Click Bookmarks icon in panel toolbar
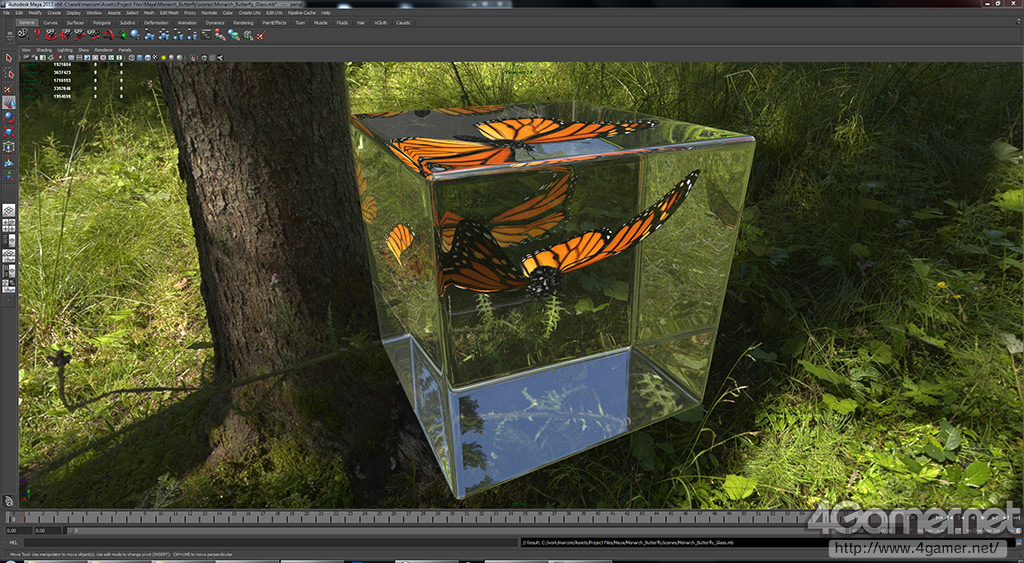Image resolution: width=1024 pixels, height=563 pixels. [42, 57]
